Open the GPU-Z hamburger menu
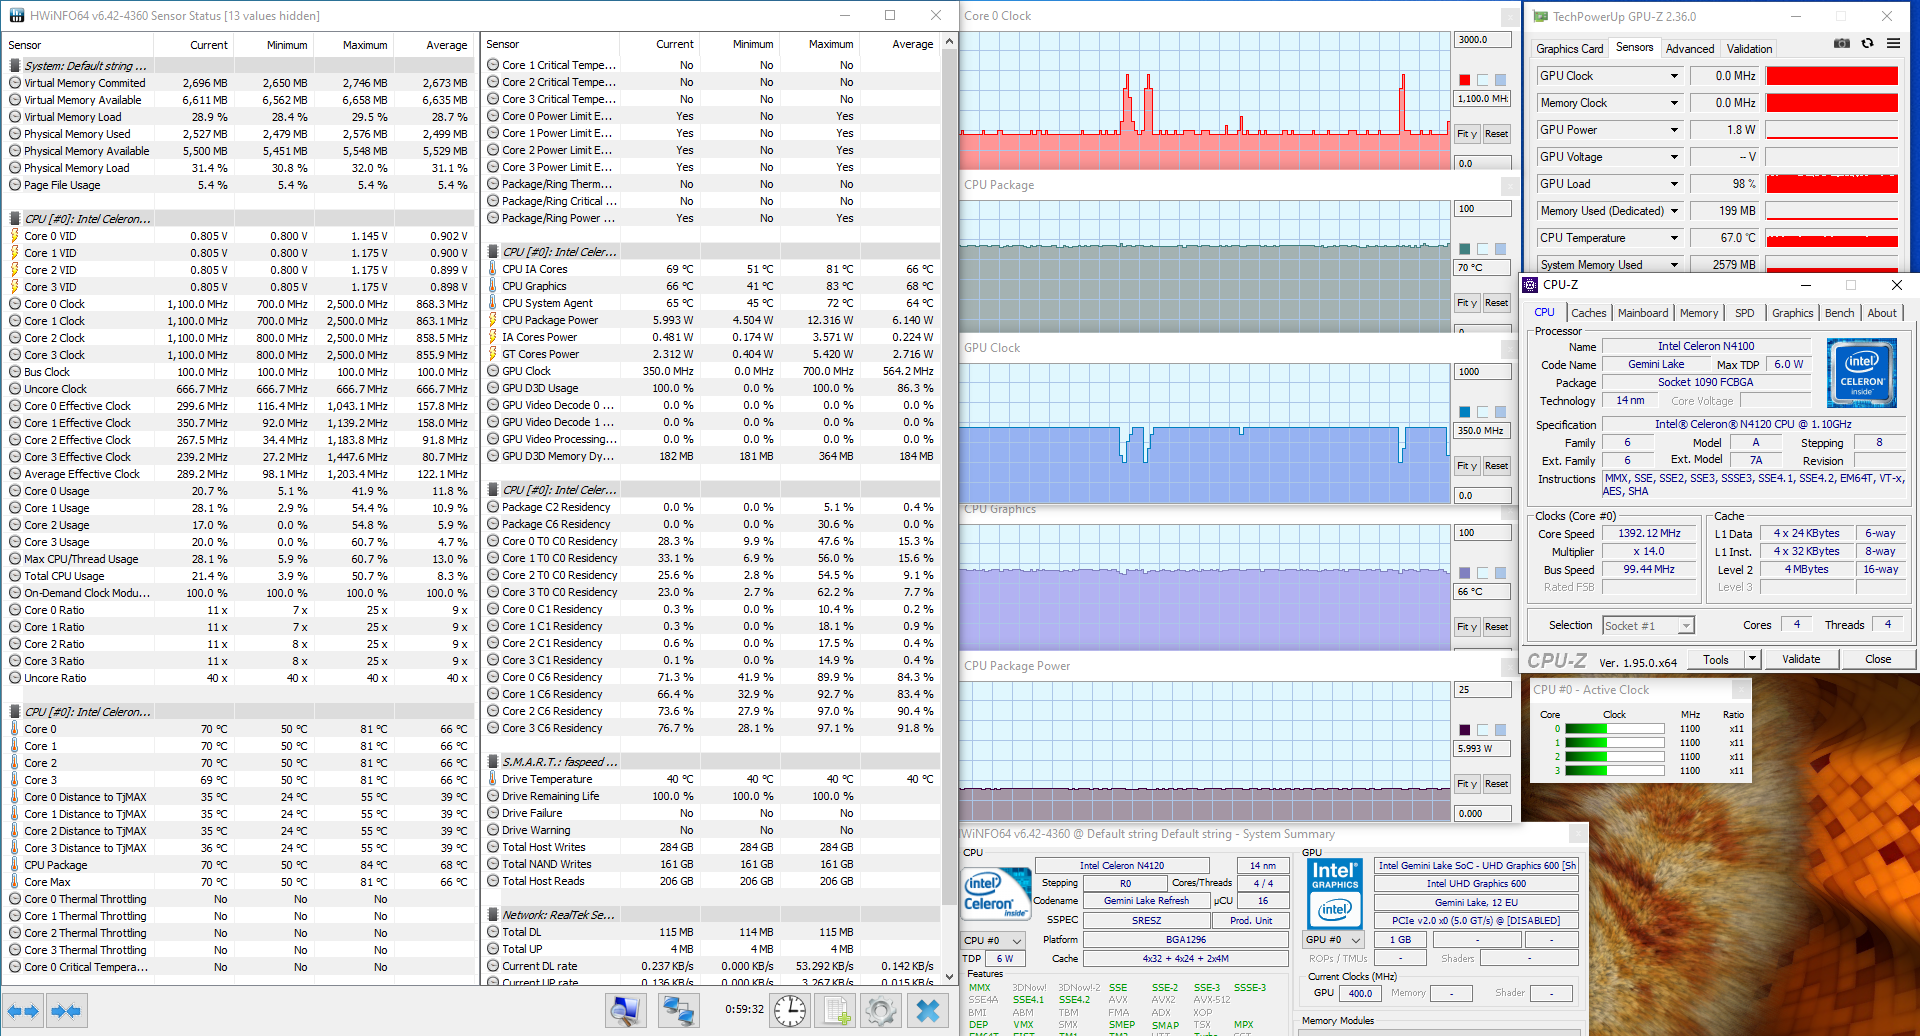The width and height of the screenshot is (1920, 1036). click(x=1893, y=44)
